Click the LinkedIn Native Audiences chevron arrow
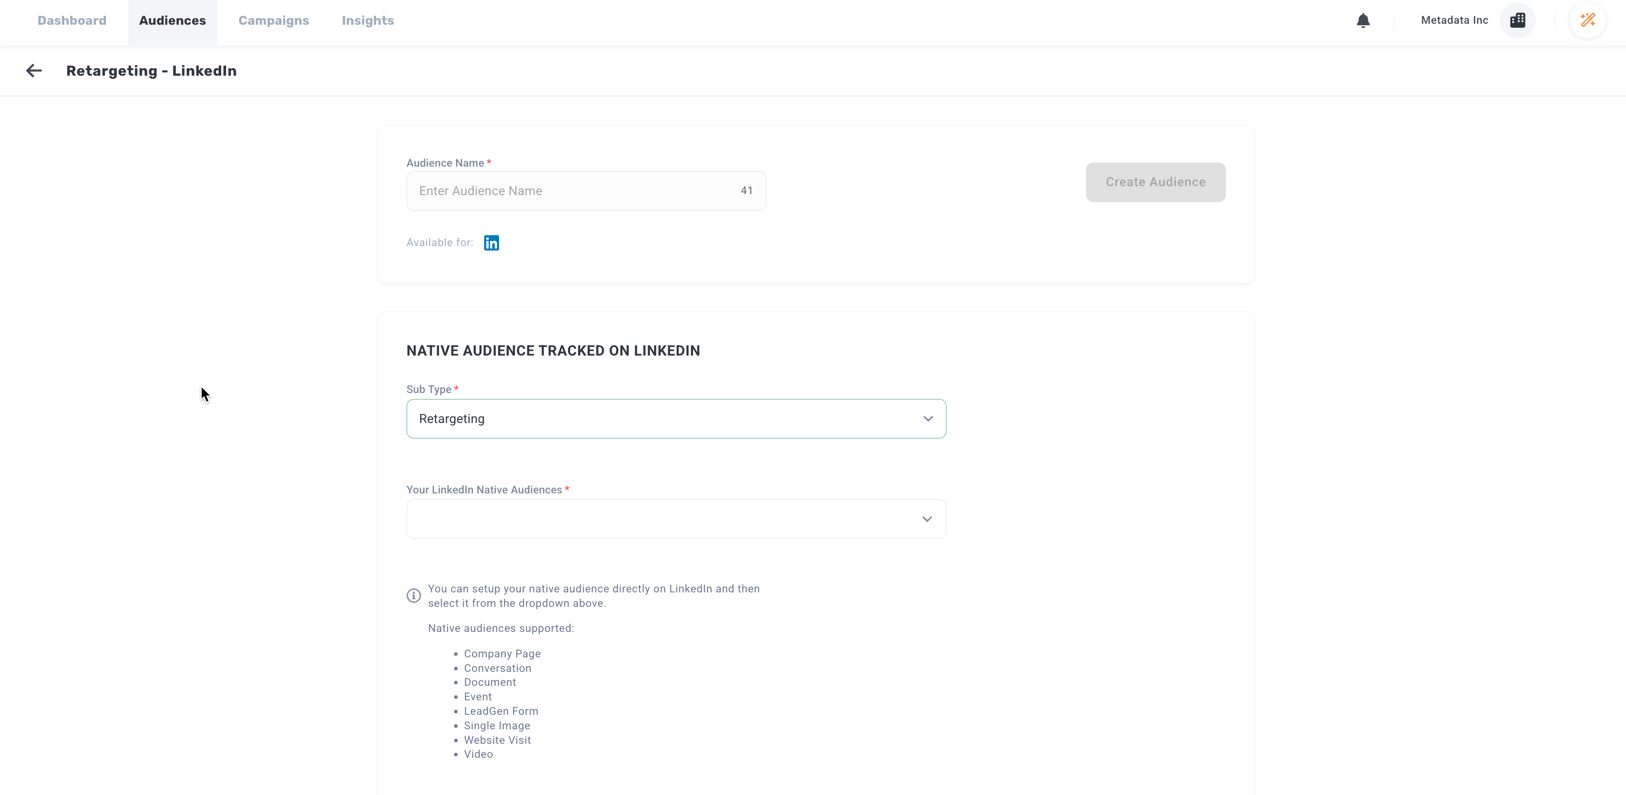The image size is (1626, 795). coord(927,519)
